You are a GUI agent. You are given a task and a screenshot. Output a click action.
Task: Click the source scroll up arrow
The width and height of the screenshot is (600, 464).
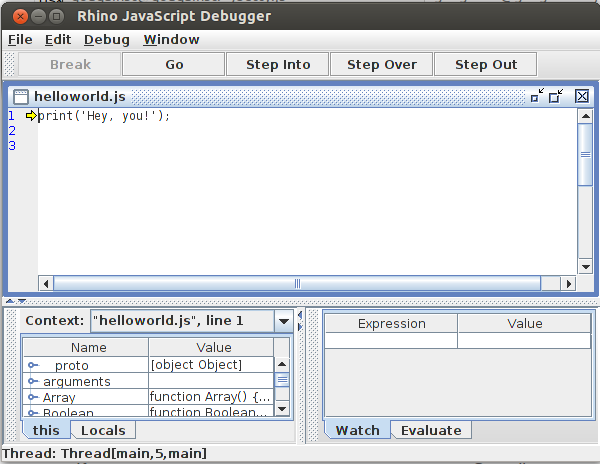coord(585,116)
